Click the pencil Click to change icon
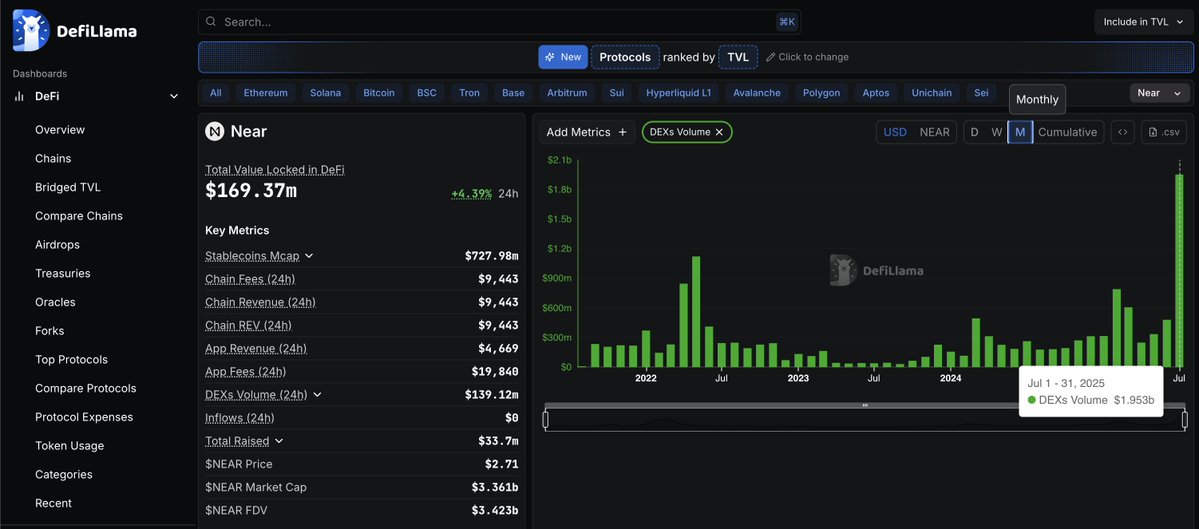This screenshot has width=1199, height=529. [771, 57]
